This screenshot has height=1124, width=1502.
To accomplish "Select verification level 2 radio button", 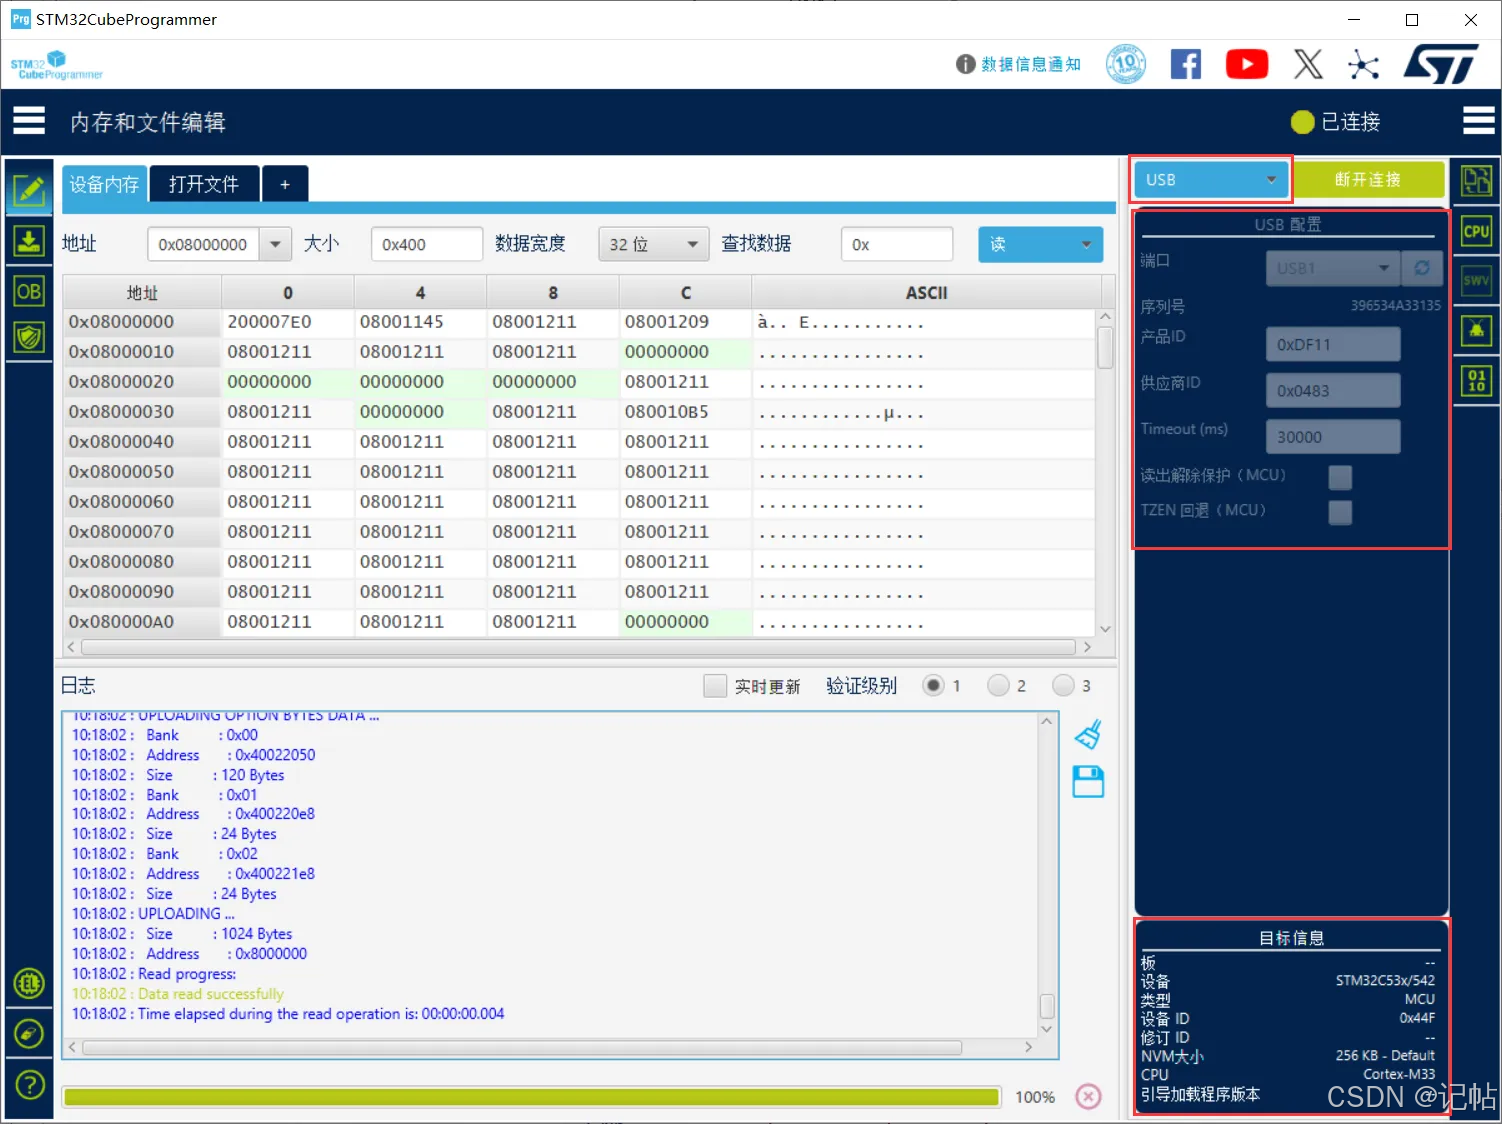I will tap(998, 686).
